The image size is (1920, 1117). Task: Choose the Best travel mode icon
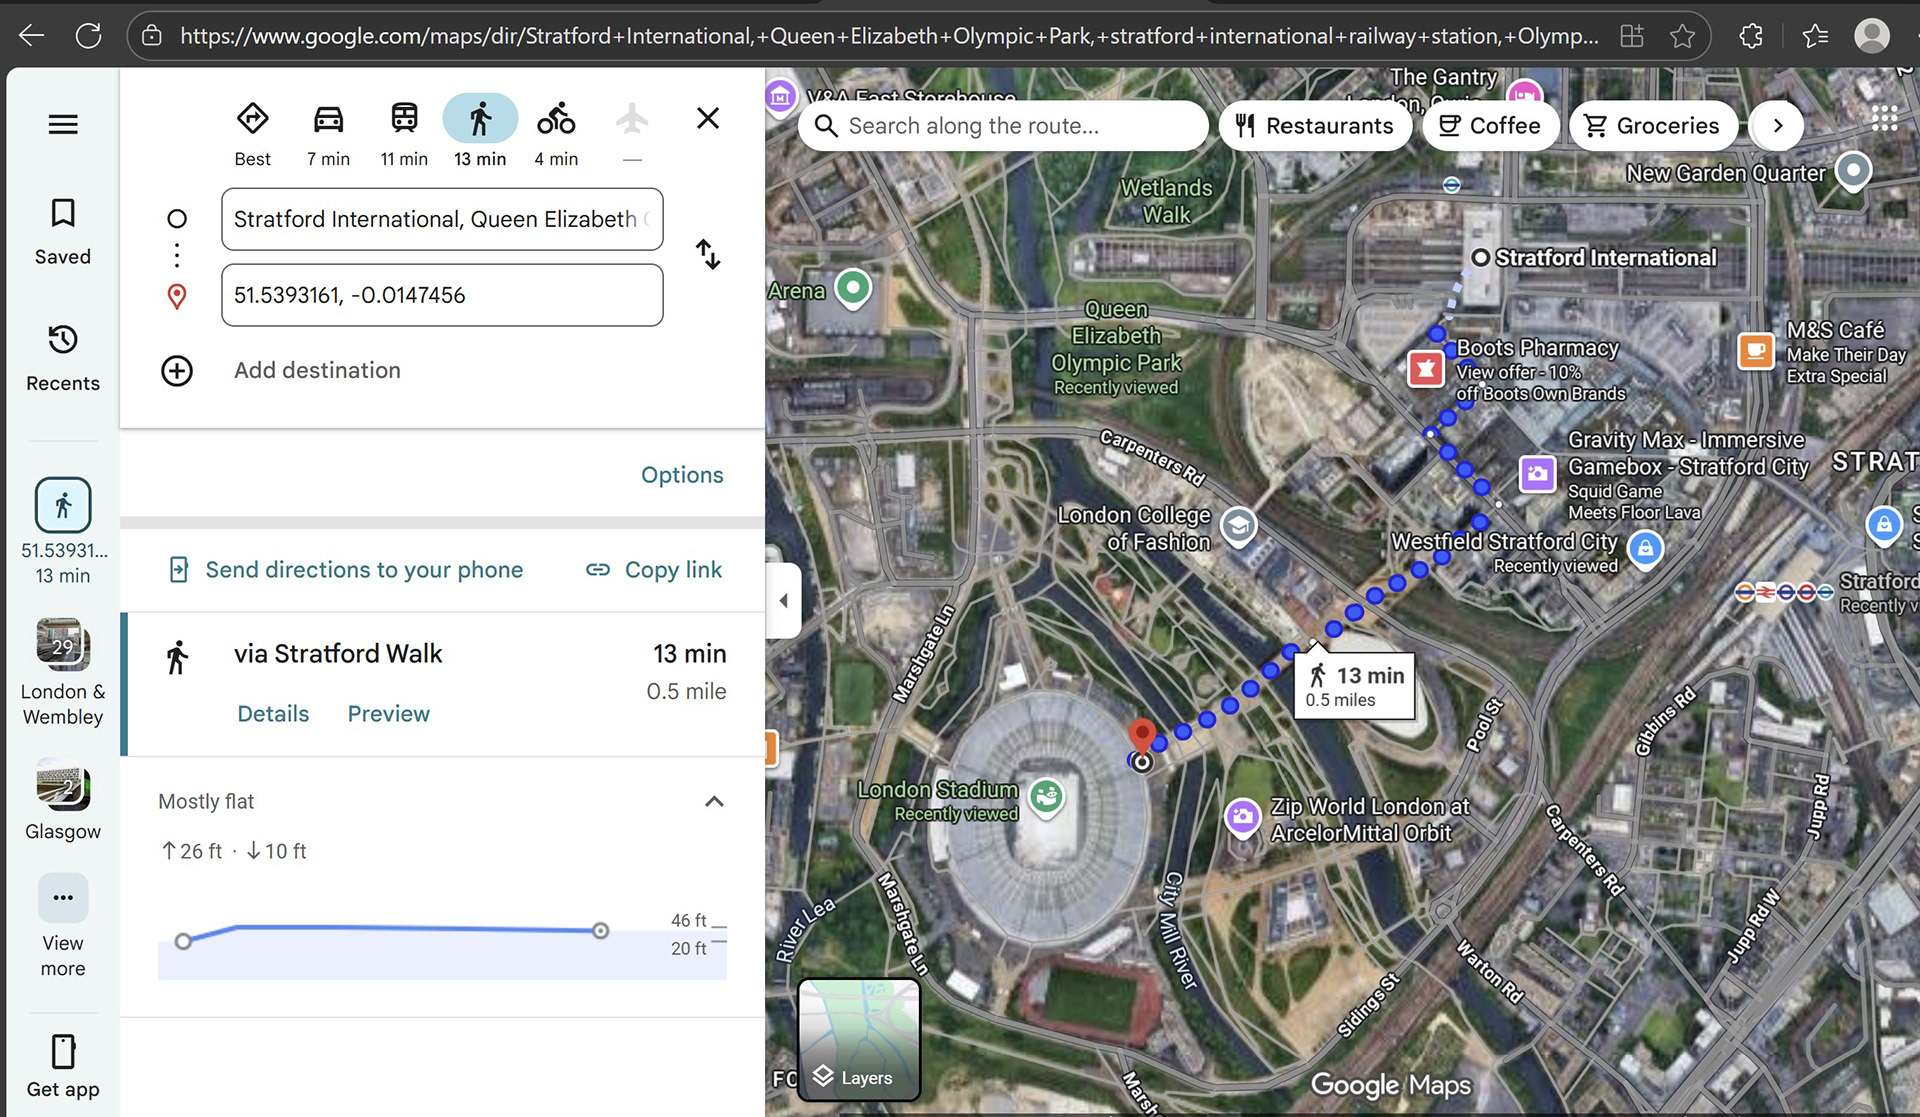point(252,119)
